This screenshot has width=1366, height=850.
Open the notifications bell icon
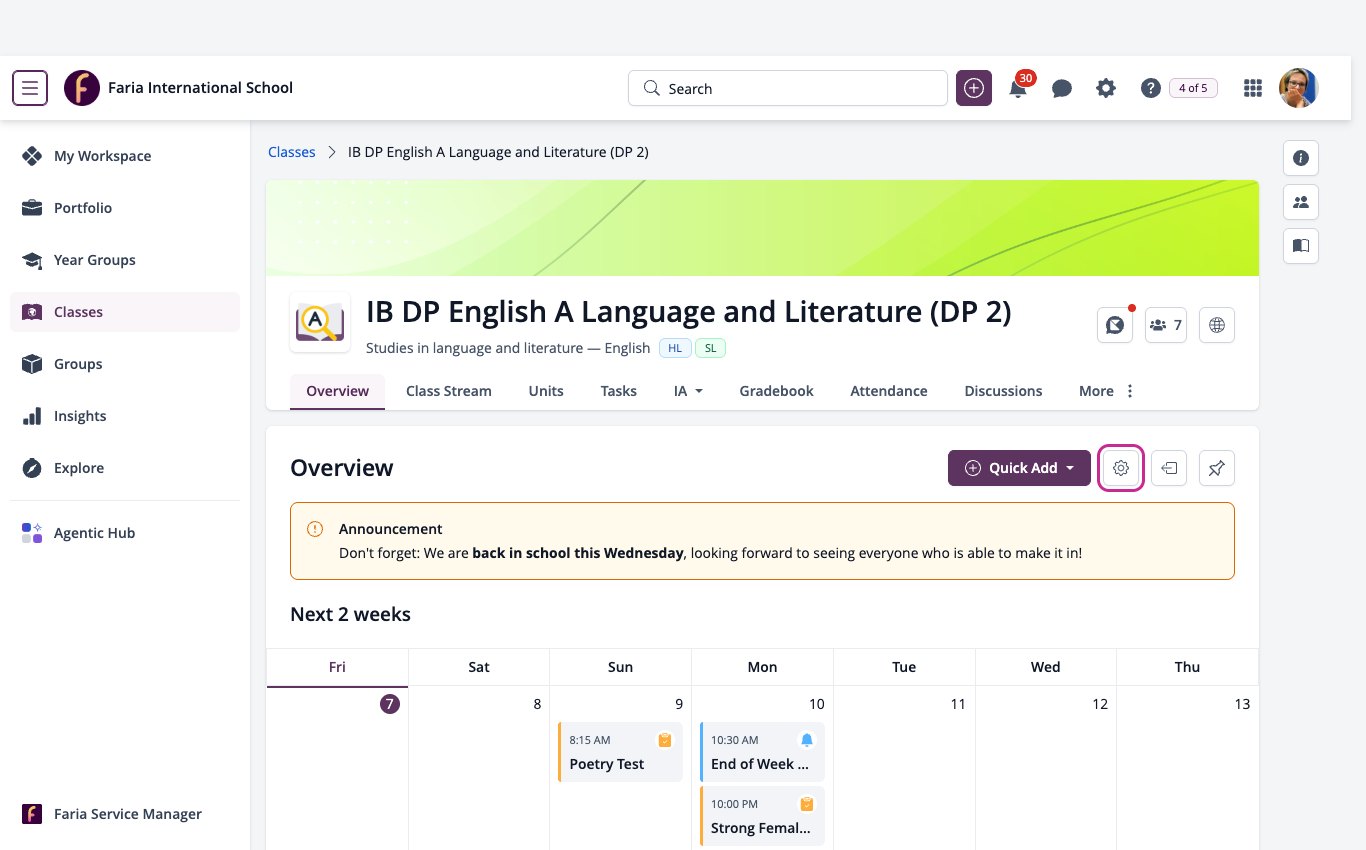point(1018,88)
